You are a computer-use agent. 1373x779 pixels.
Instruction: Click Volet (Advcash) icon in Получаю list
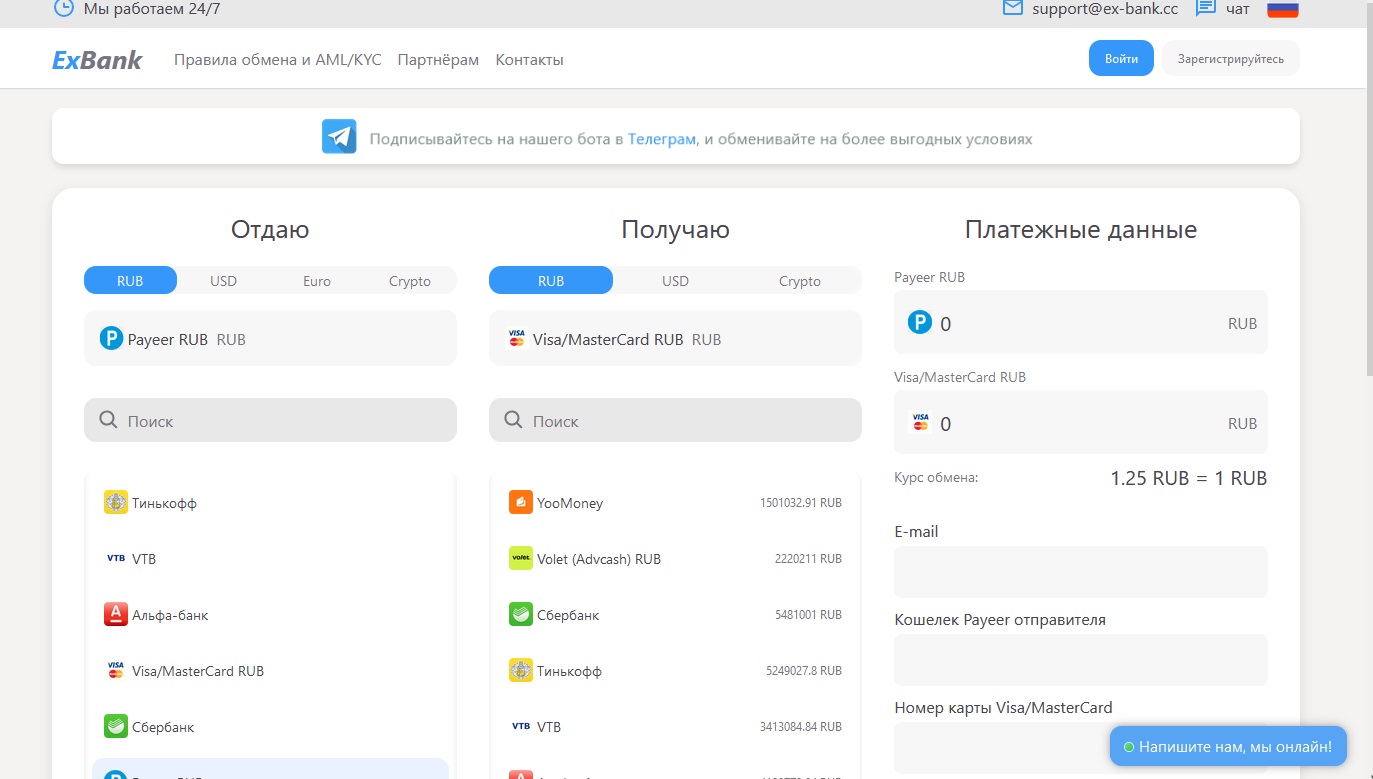[521, 558]
